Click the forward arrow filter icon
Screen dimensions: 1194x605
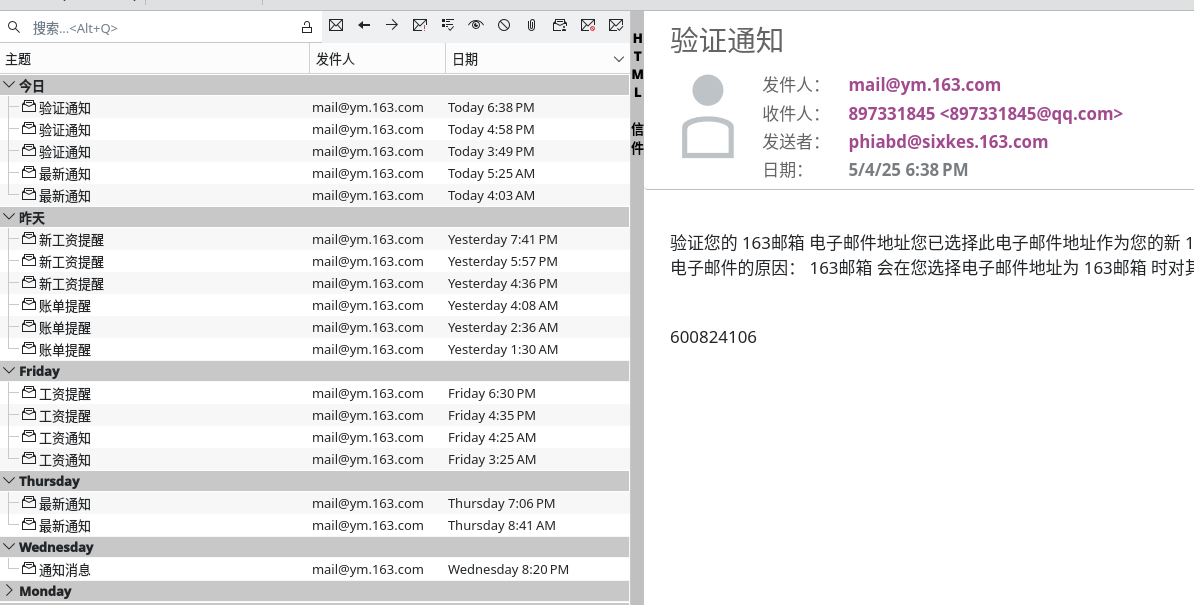(x=392, y=25)
